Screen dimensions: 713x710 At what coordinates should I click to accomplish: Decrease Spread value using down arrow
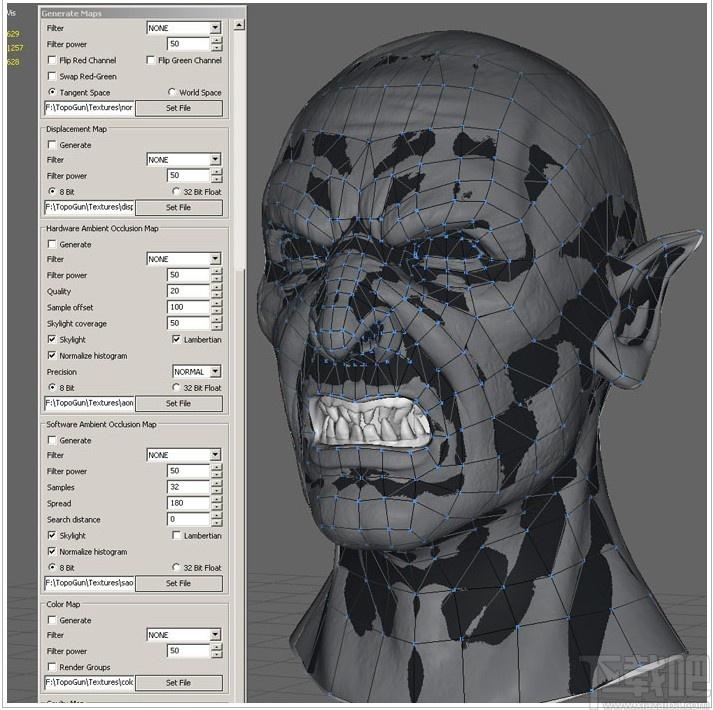[217, 507]
